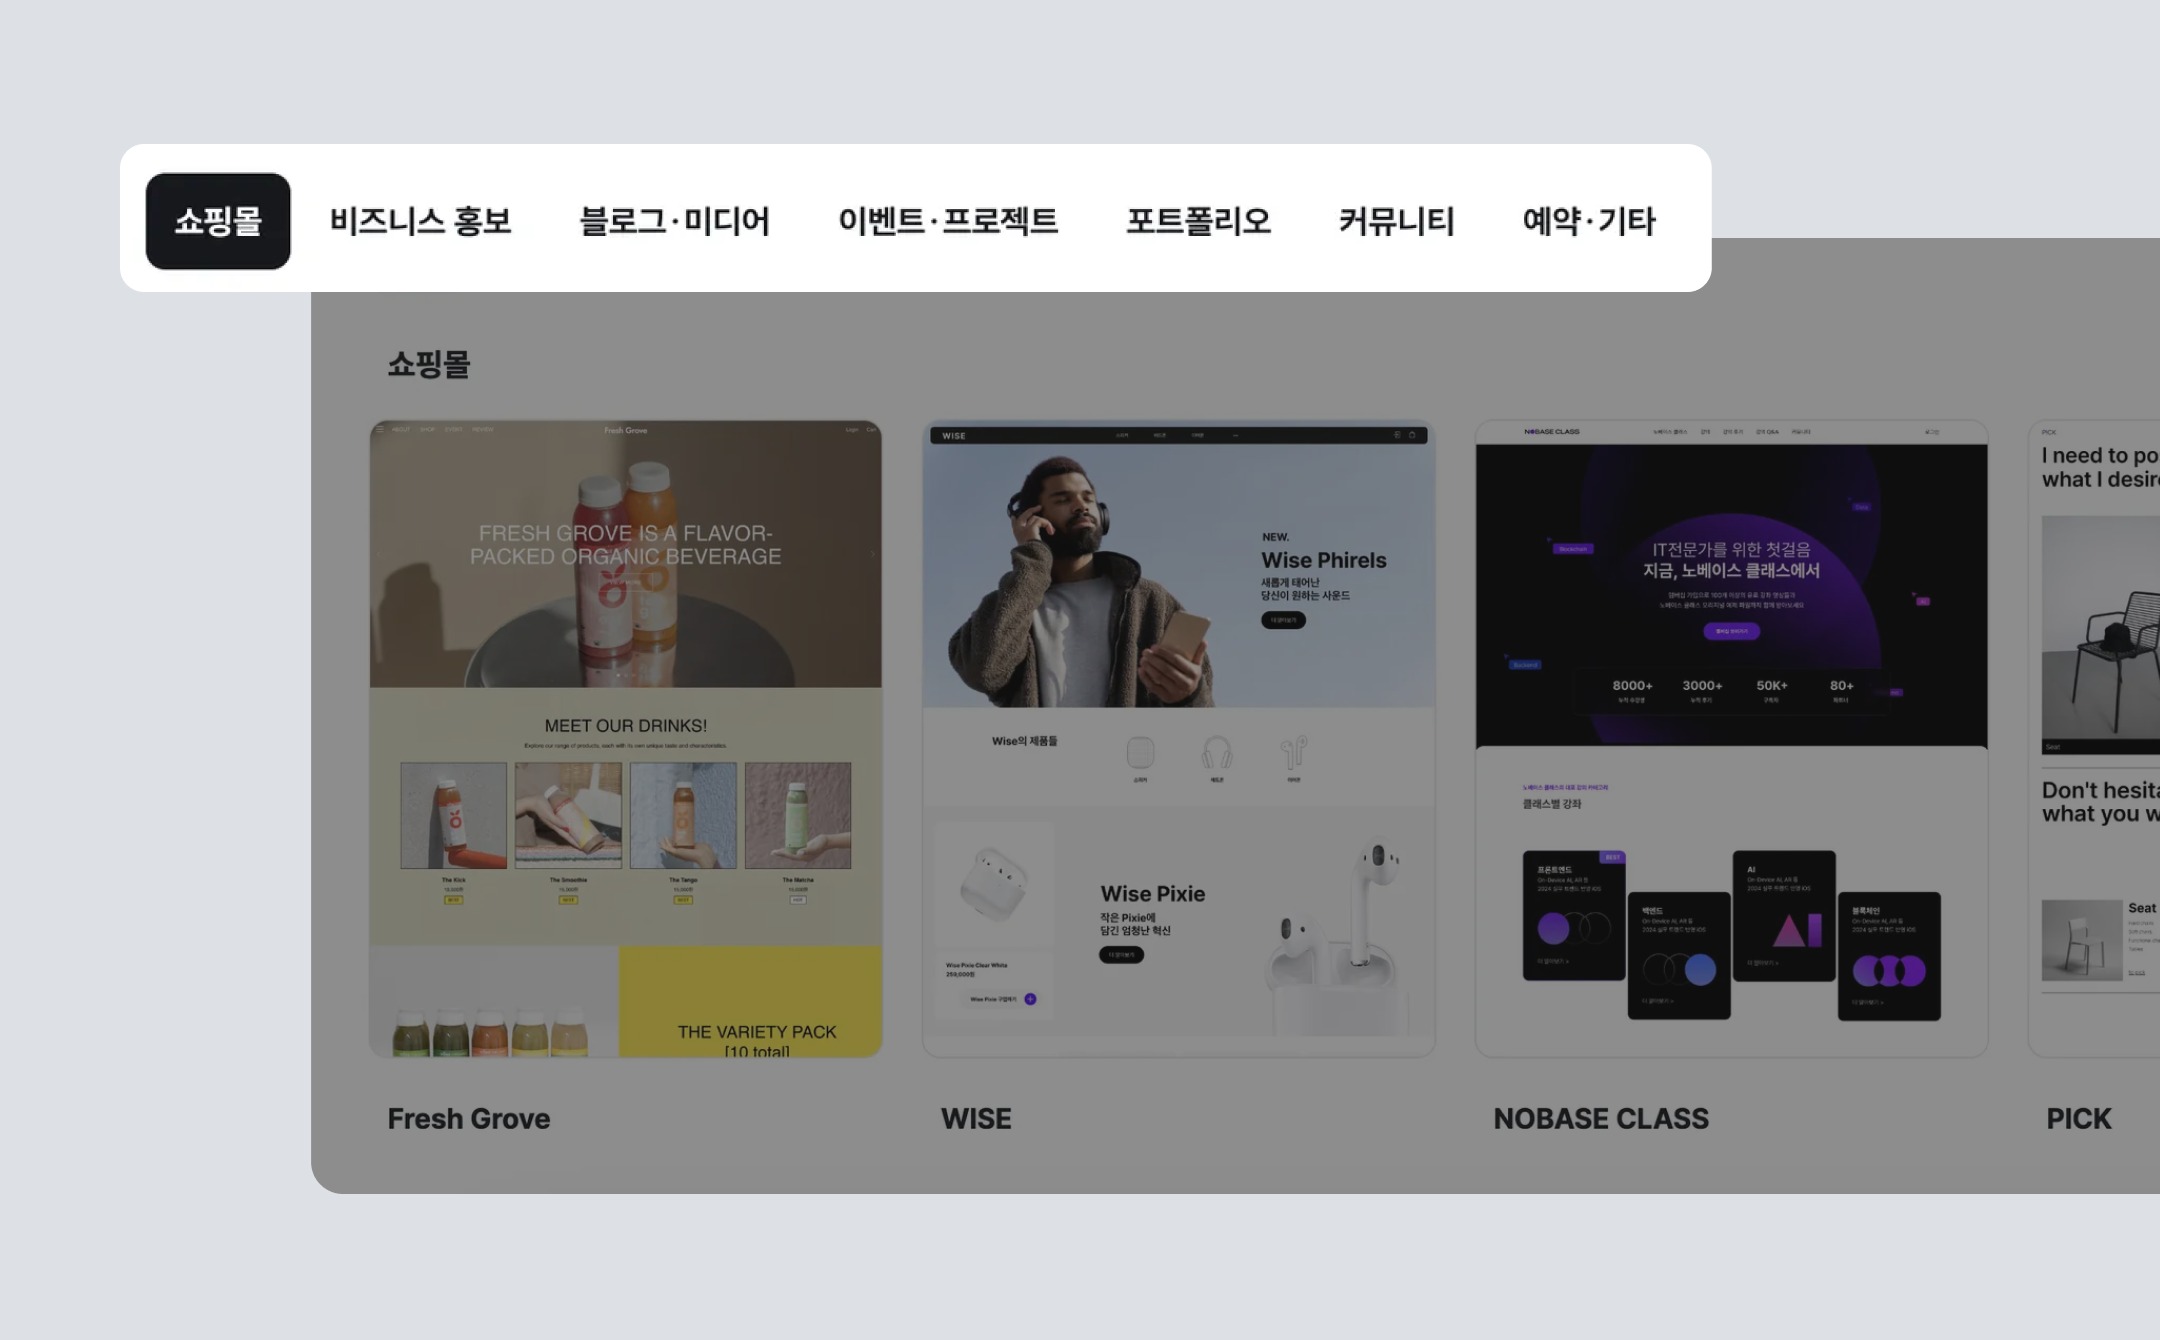Click the earbuds icon in WISE preview
Image resolution: width=2160 pixels, height=1340 pixels.
tap(1294, 753)
